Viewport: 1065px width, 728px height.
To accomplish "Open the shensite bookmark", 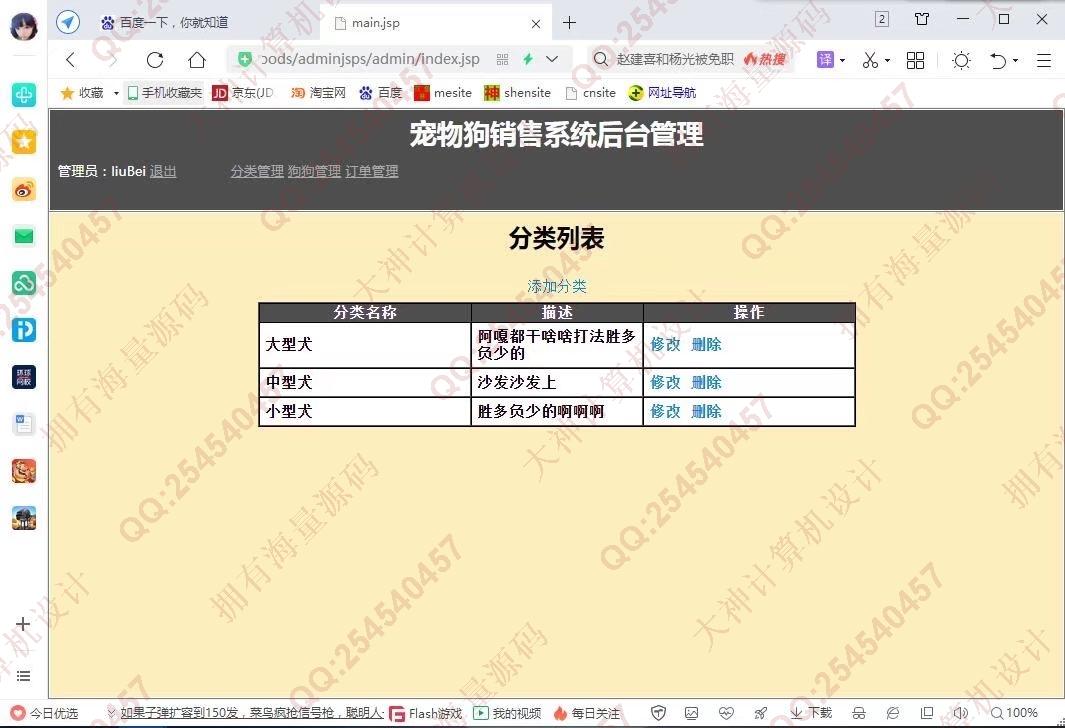I will click(518, 92).
